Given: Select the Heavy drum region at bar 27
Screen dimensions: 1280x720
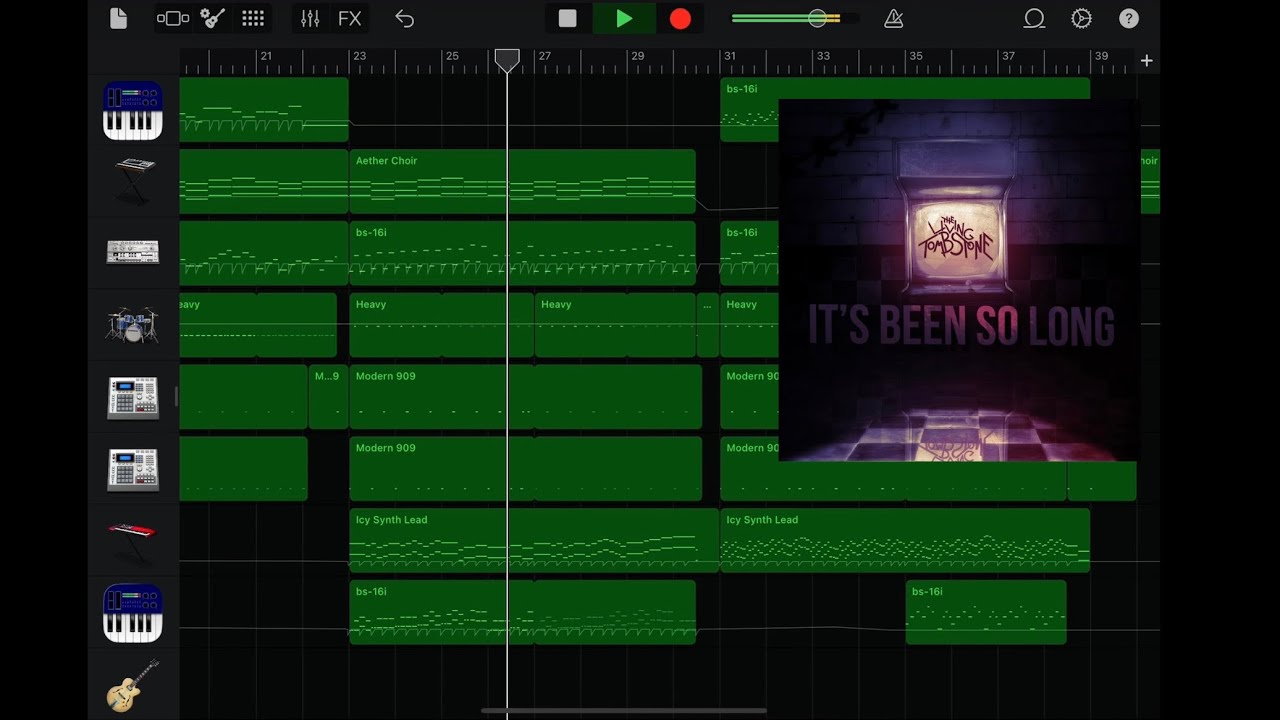Looking at the screenshot, I should 615,325.
